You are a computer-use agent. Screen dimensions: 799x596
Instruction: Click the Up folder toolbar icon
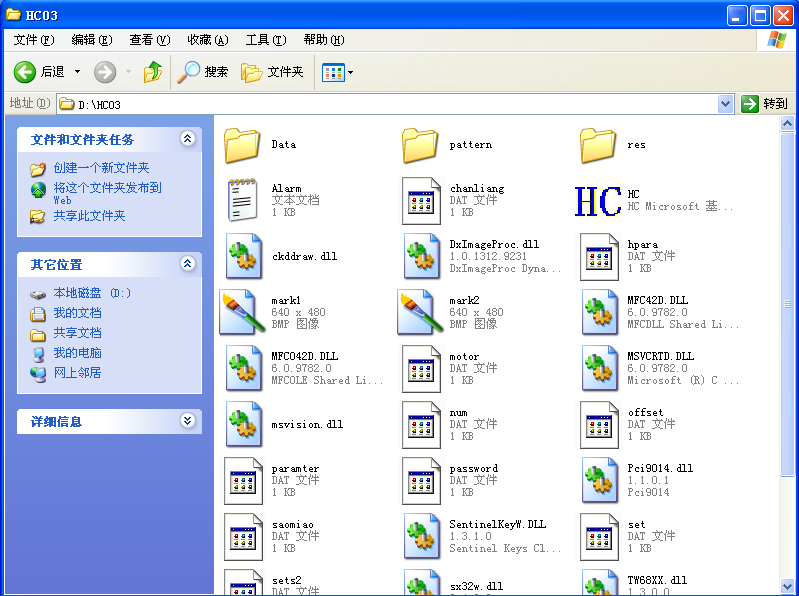coord(153,72)
